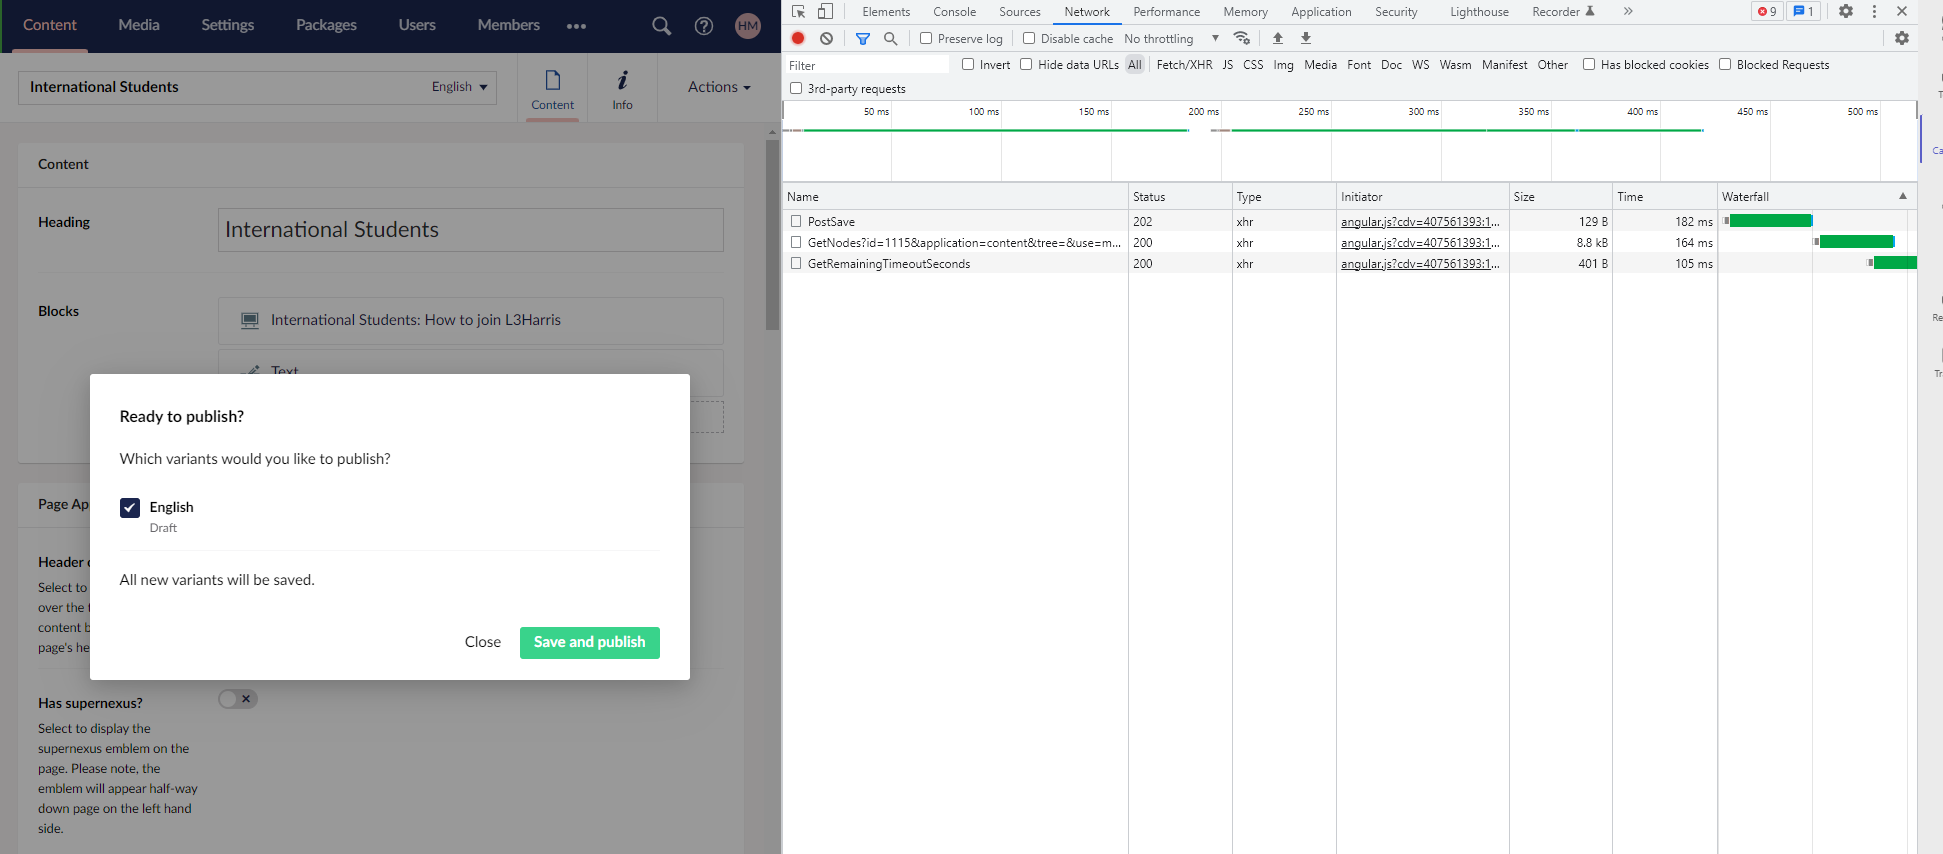Open DevTools main settings gear
Viewport: 1943px width, 854px height.
1846,12
